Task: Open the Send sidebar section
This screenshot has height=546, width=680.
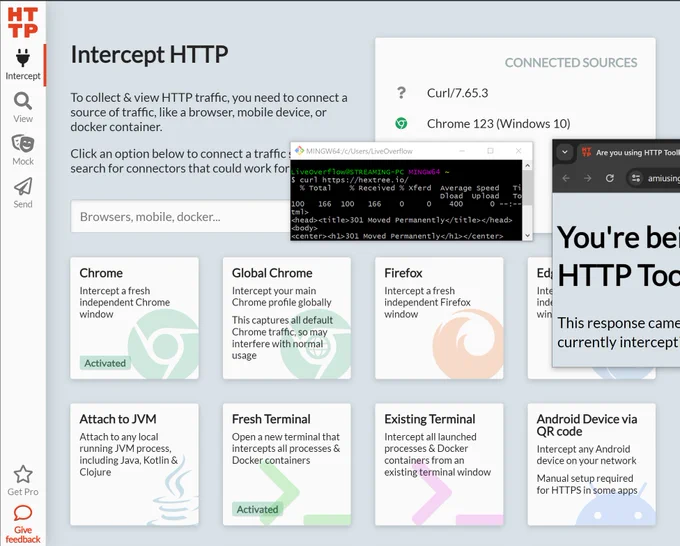Action: 23,193
